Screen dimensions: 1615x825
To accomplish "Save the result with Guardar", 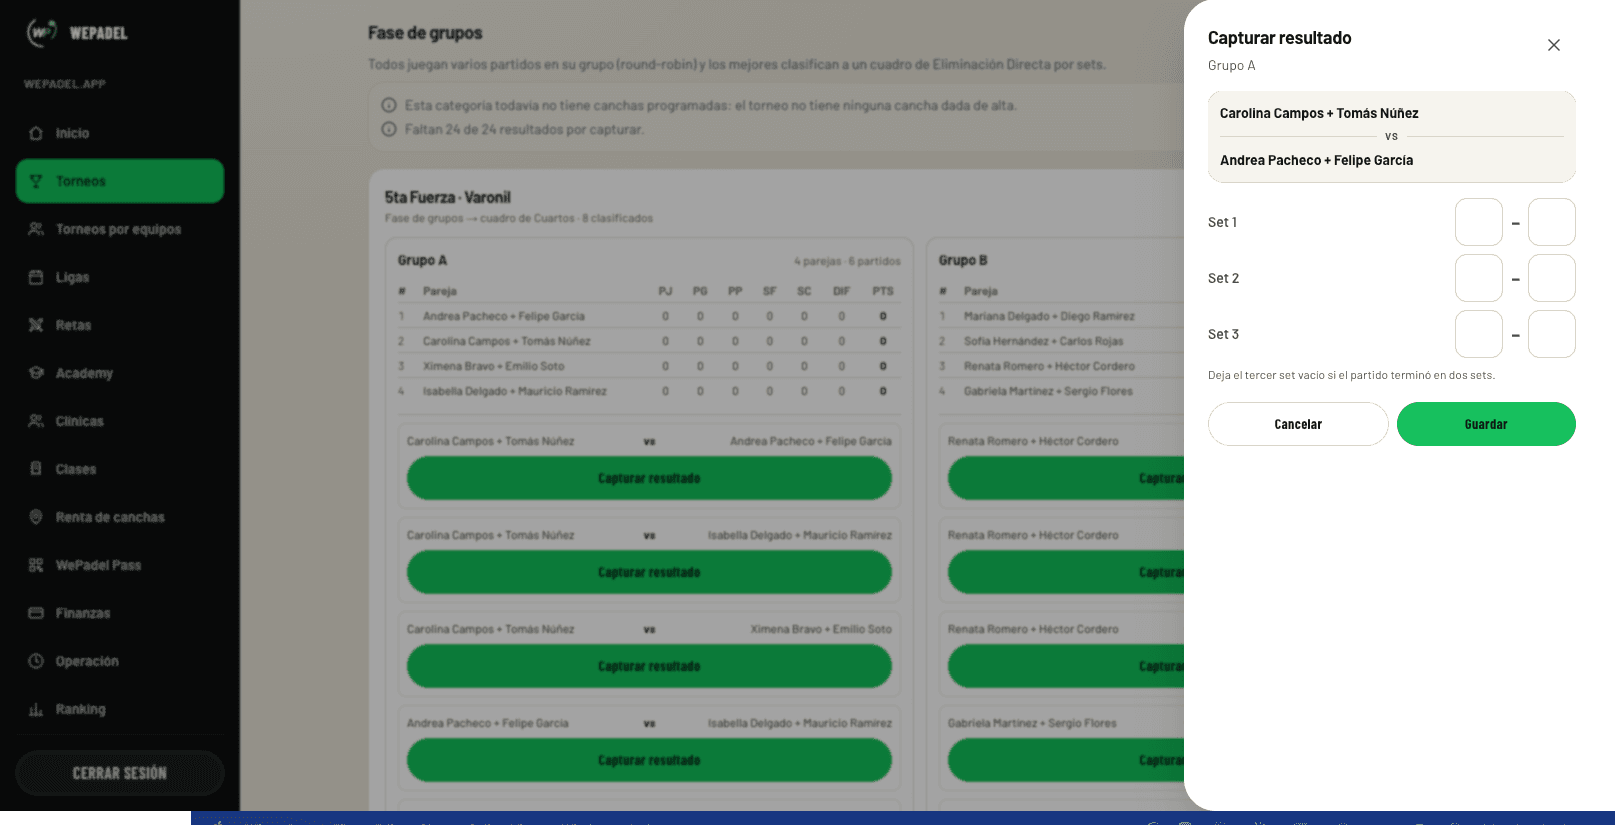I will (1486, 424).
